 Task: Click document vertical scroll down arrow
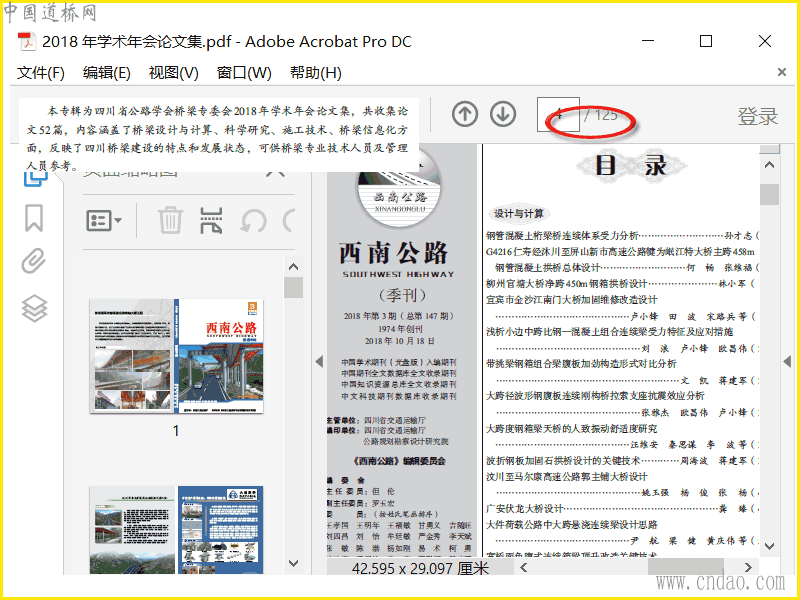(x=769, y=546)
